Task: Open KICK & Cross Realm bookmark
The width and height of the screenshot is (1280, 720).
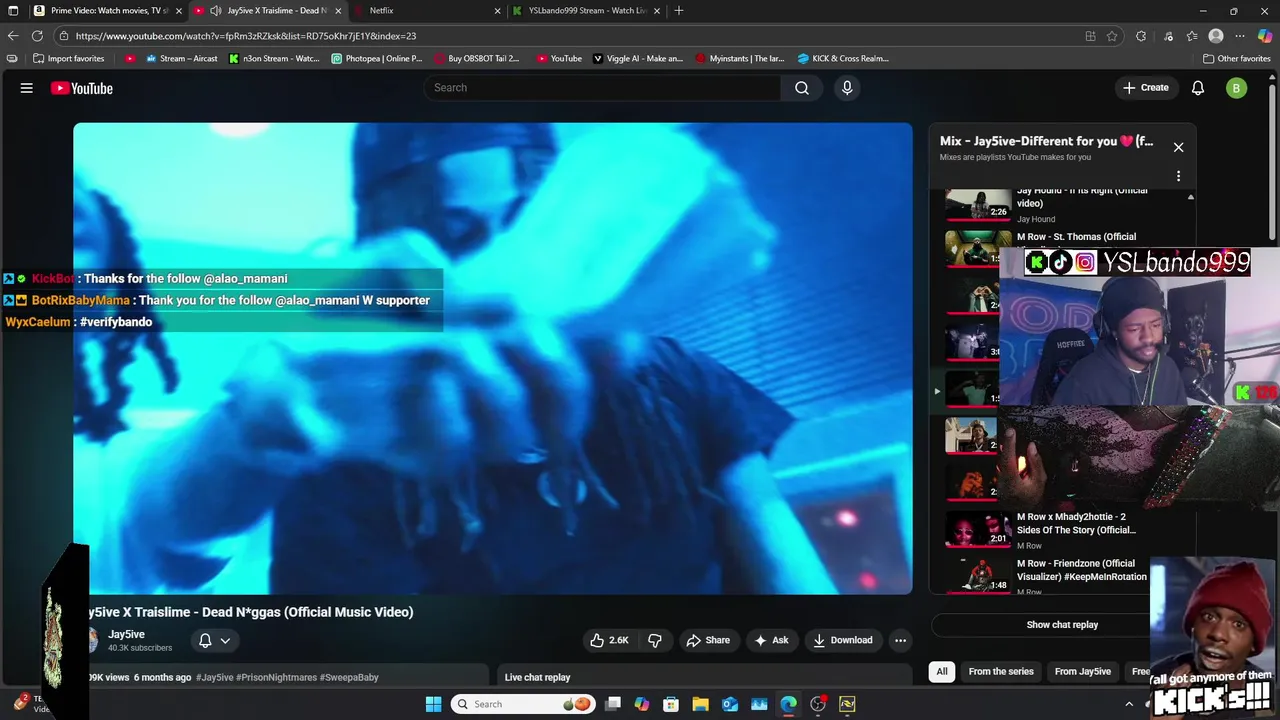Action: [843, 58]
